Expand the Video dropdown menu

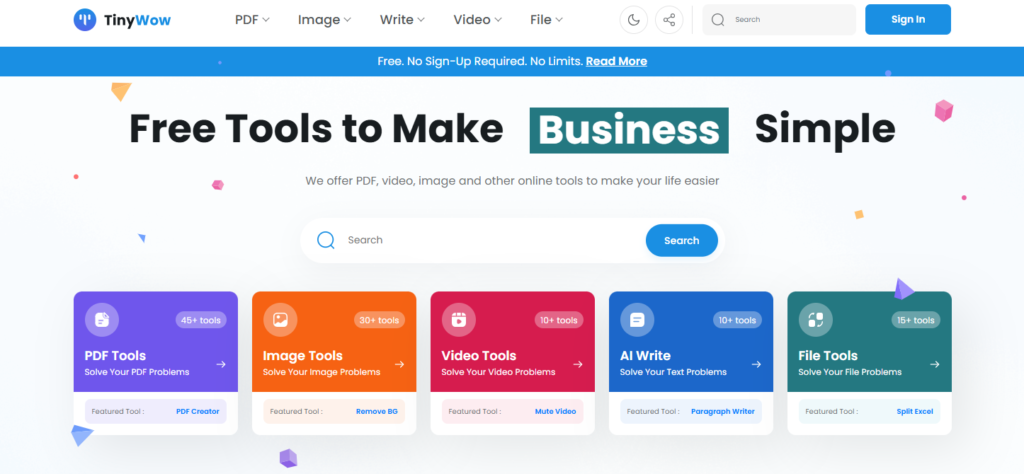click(477, 20)
